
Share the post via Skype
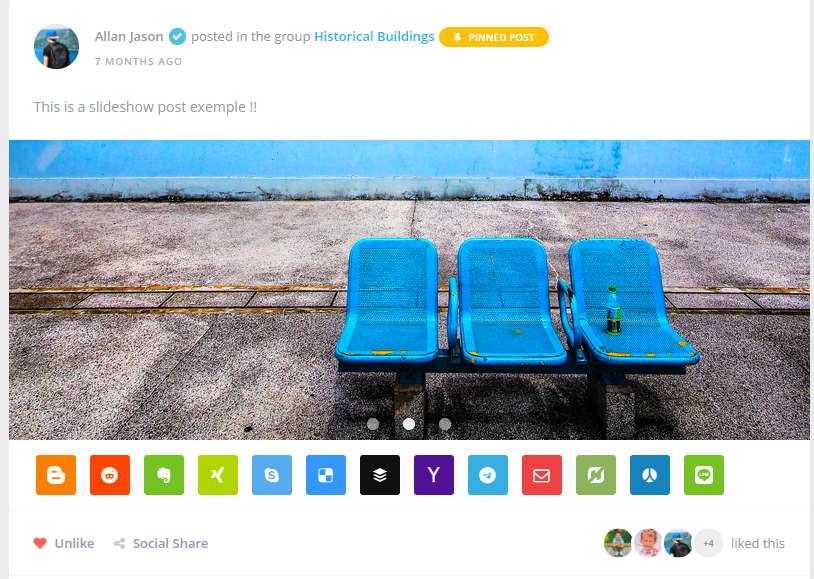(x=272, y=475)
